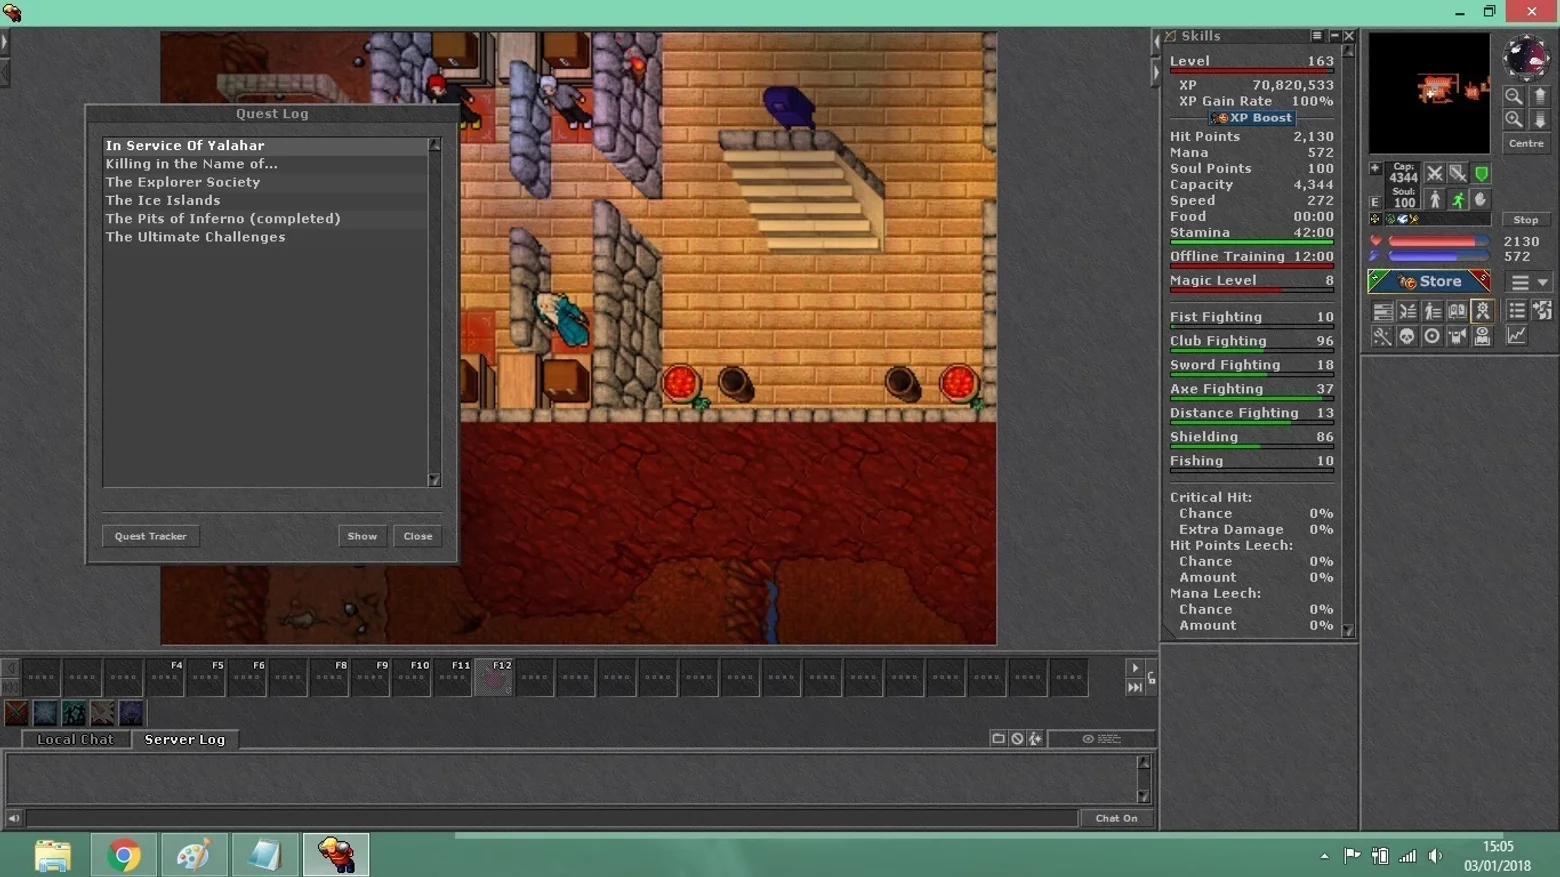
Task: Open the Quest Tracker
Action: pyautogui.click(x=151, y=536)
